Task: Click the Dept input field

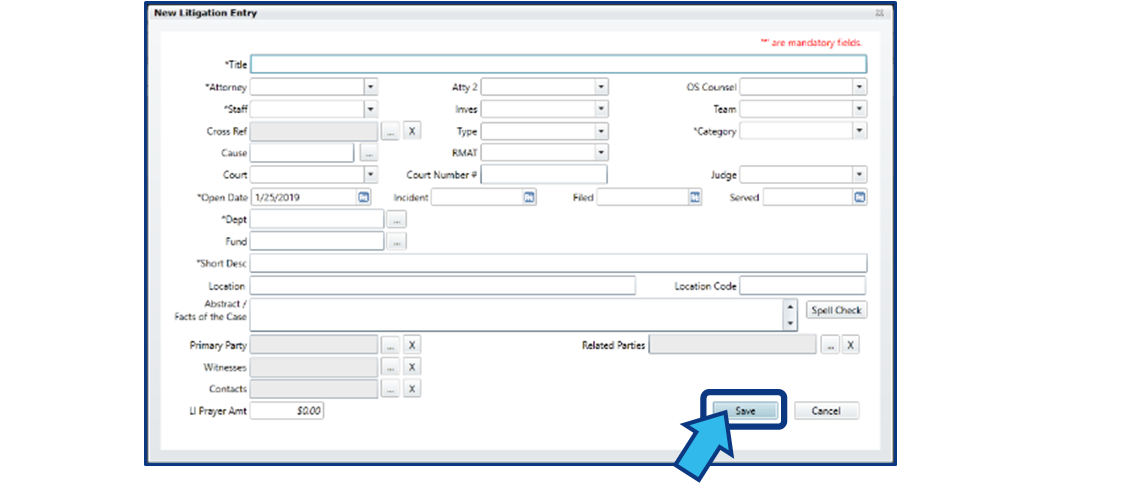Action: (317, 219)
